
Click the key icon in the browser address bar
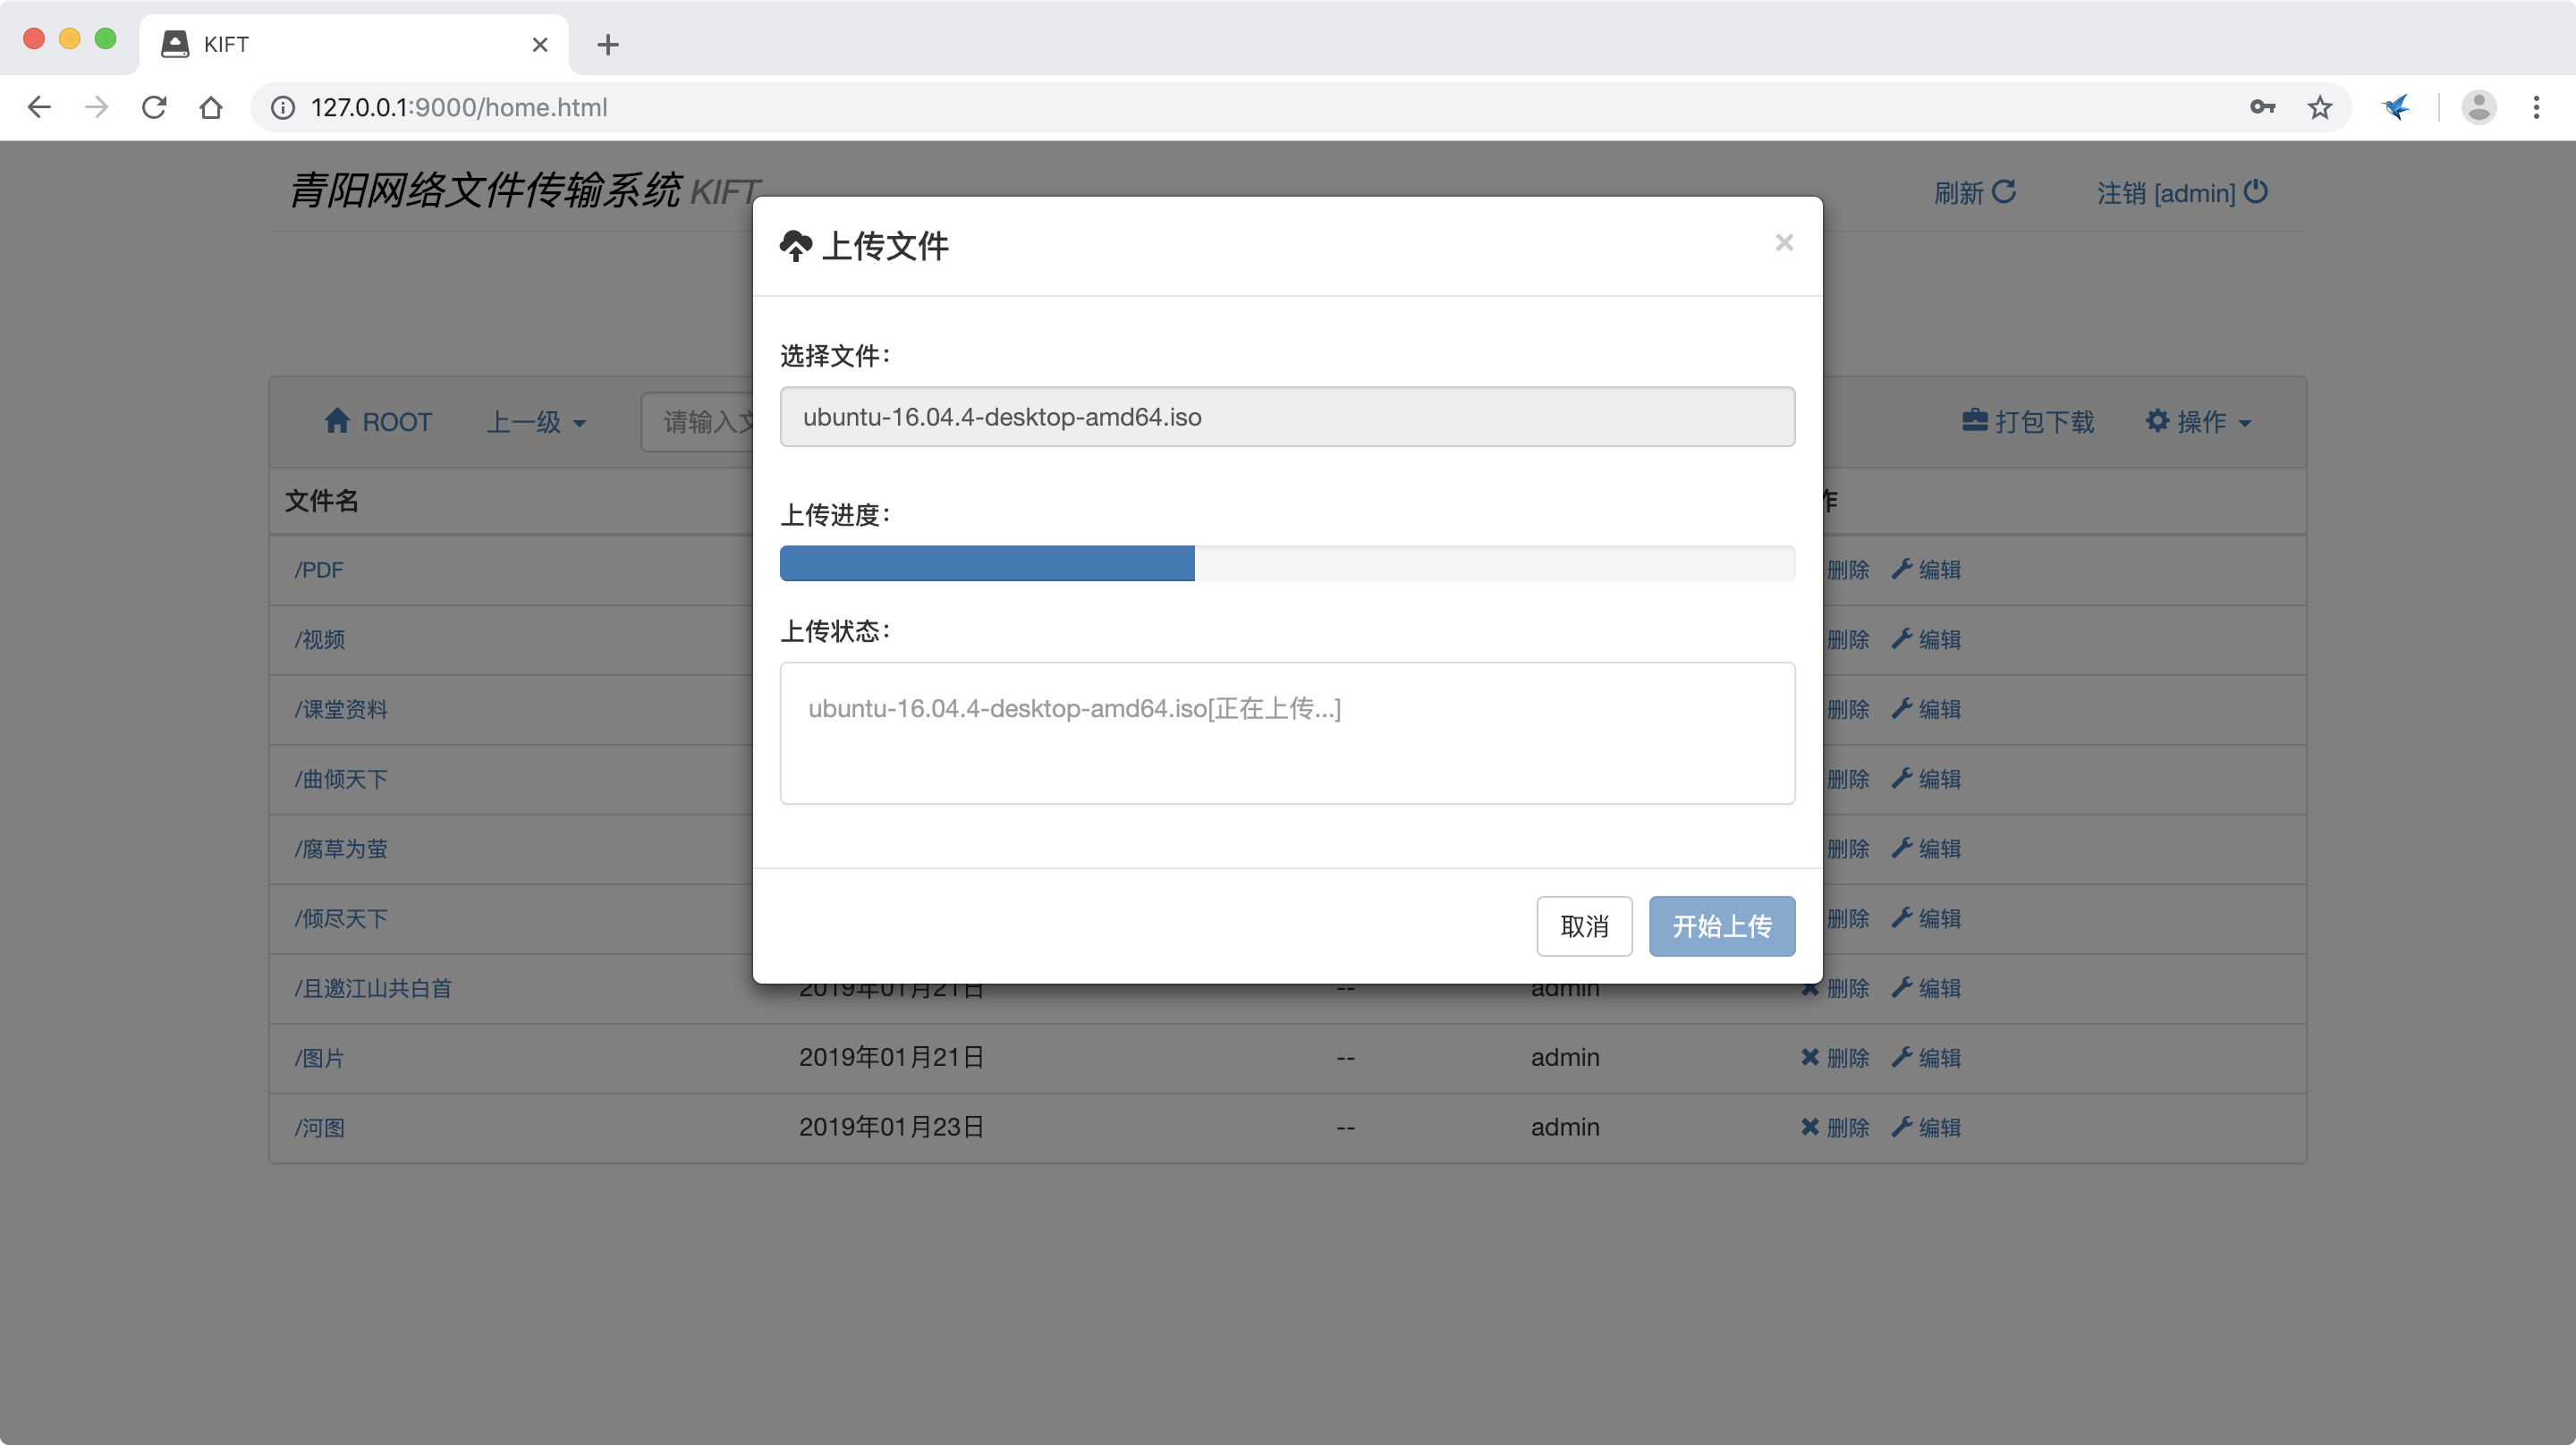(2262, 107)
